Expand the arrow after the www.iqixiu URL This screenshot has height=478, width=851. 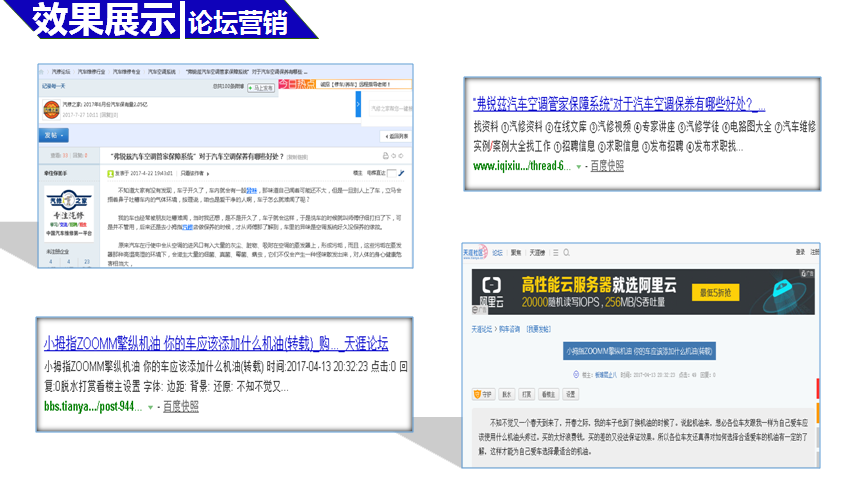[579, 167]
